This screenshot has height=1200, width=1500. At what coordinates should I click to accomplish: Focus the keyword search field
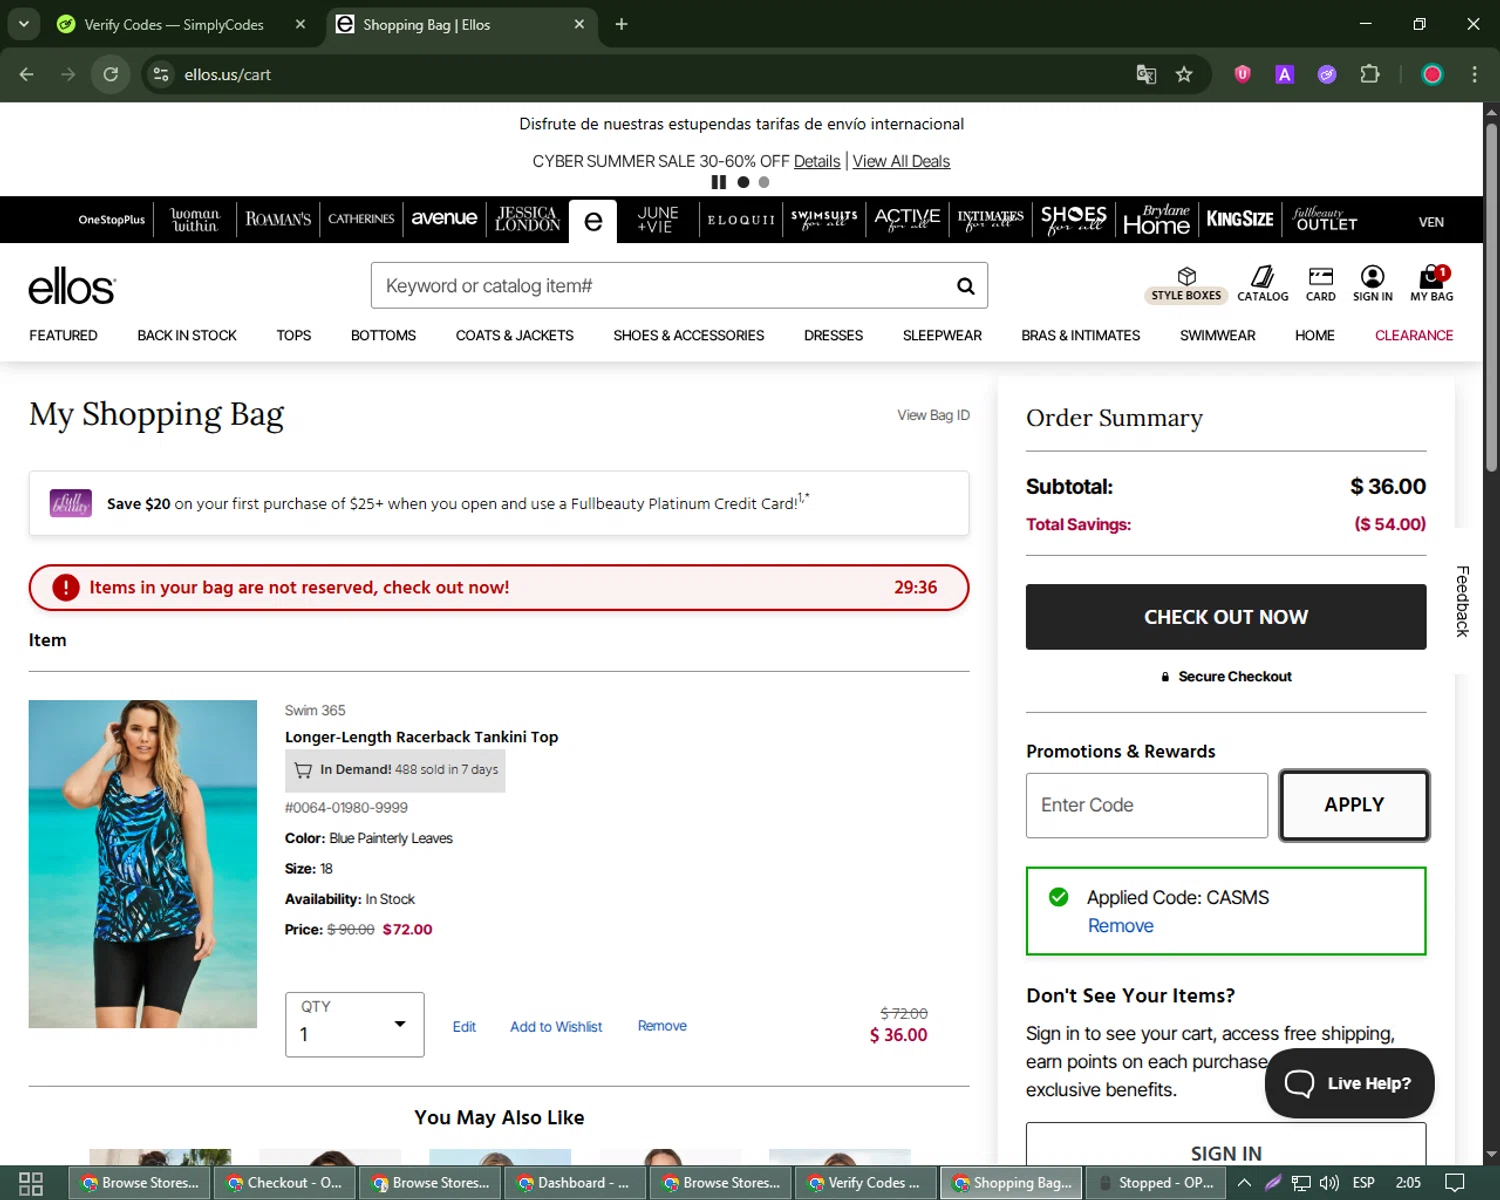(x=660, y=286)
